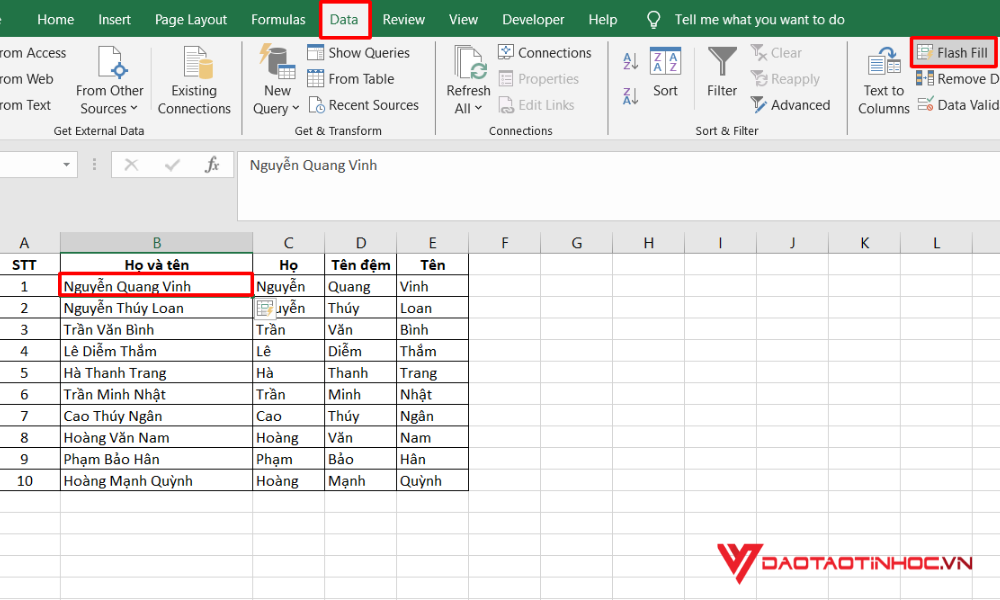Open the Name Box dropdown
The width and height of the screenshot is (1000, 600).
tap(66, 165)
